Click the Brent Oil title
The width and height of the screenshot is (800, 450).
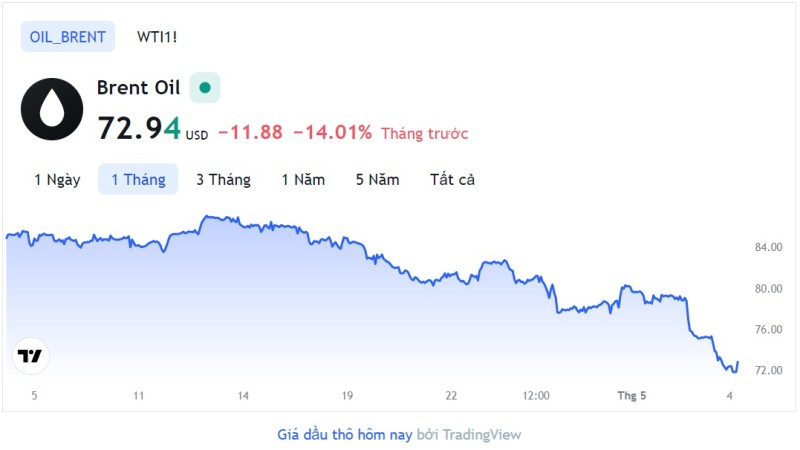138,88
